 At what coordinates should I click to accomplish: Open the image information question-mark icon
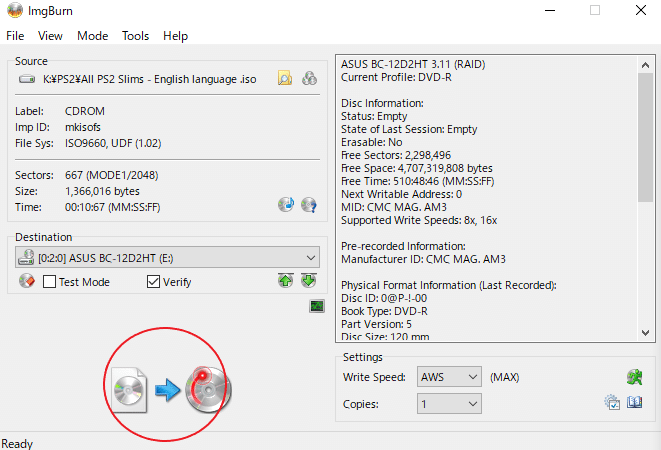[x=309, y=205]
